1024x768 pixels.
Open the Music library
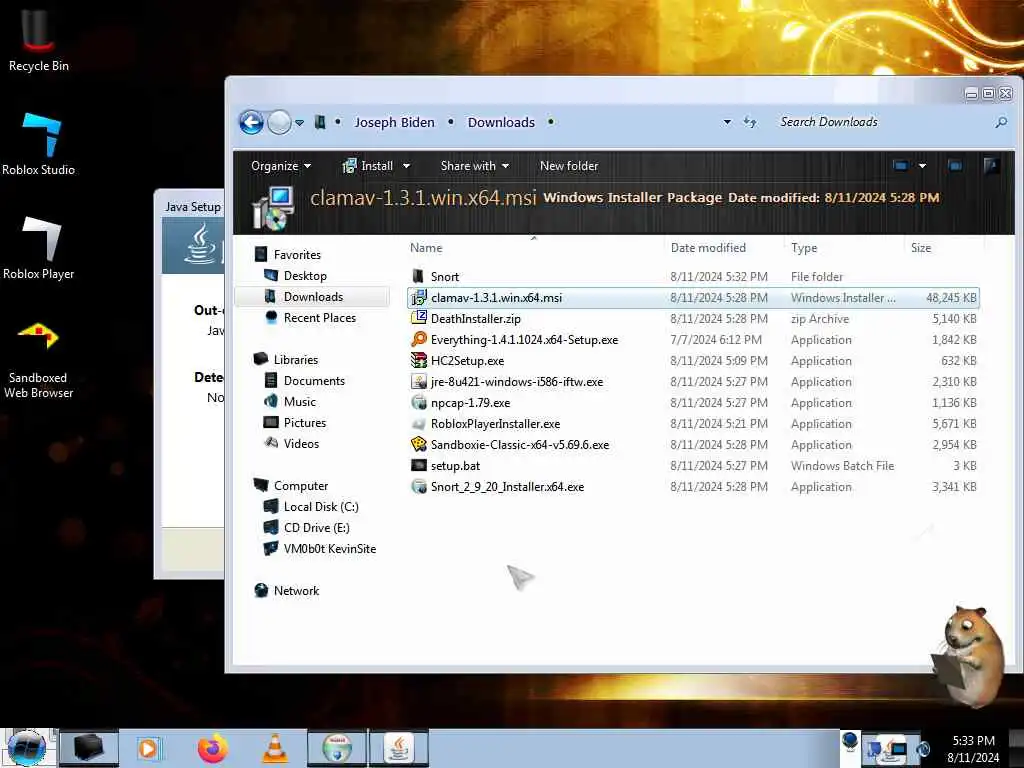pyautogui.click(x=300, y=402)
